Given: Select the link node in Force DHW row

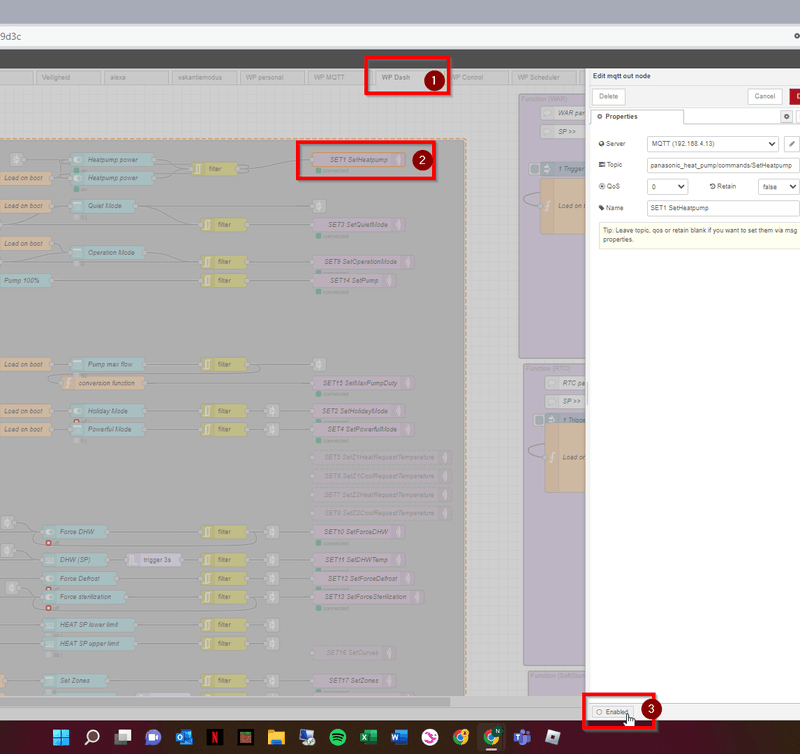Looking at the screenshot, I should [x=272, y=532].
